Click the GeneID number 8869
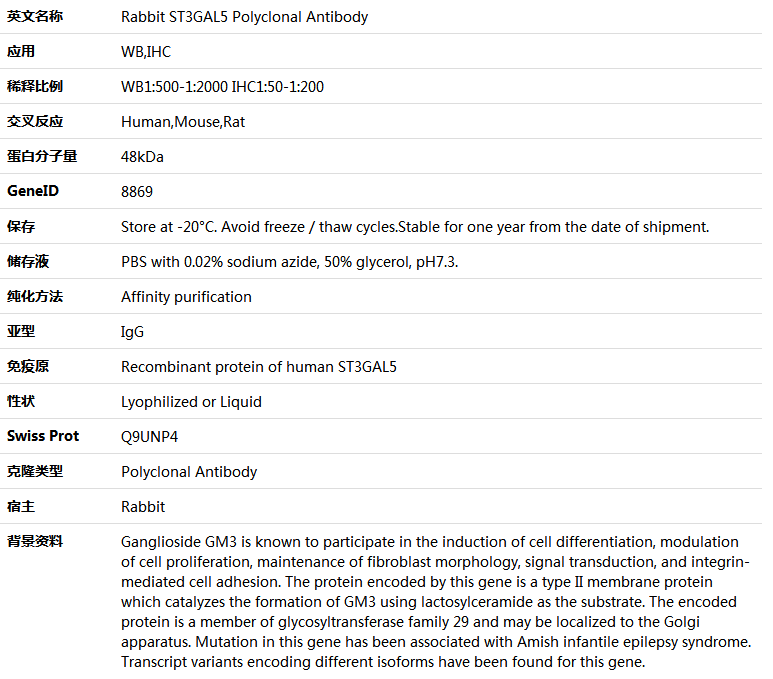The image size is (773, 679). pyautogui.click(x=137, y=192)
